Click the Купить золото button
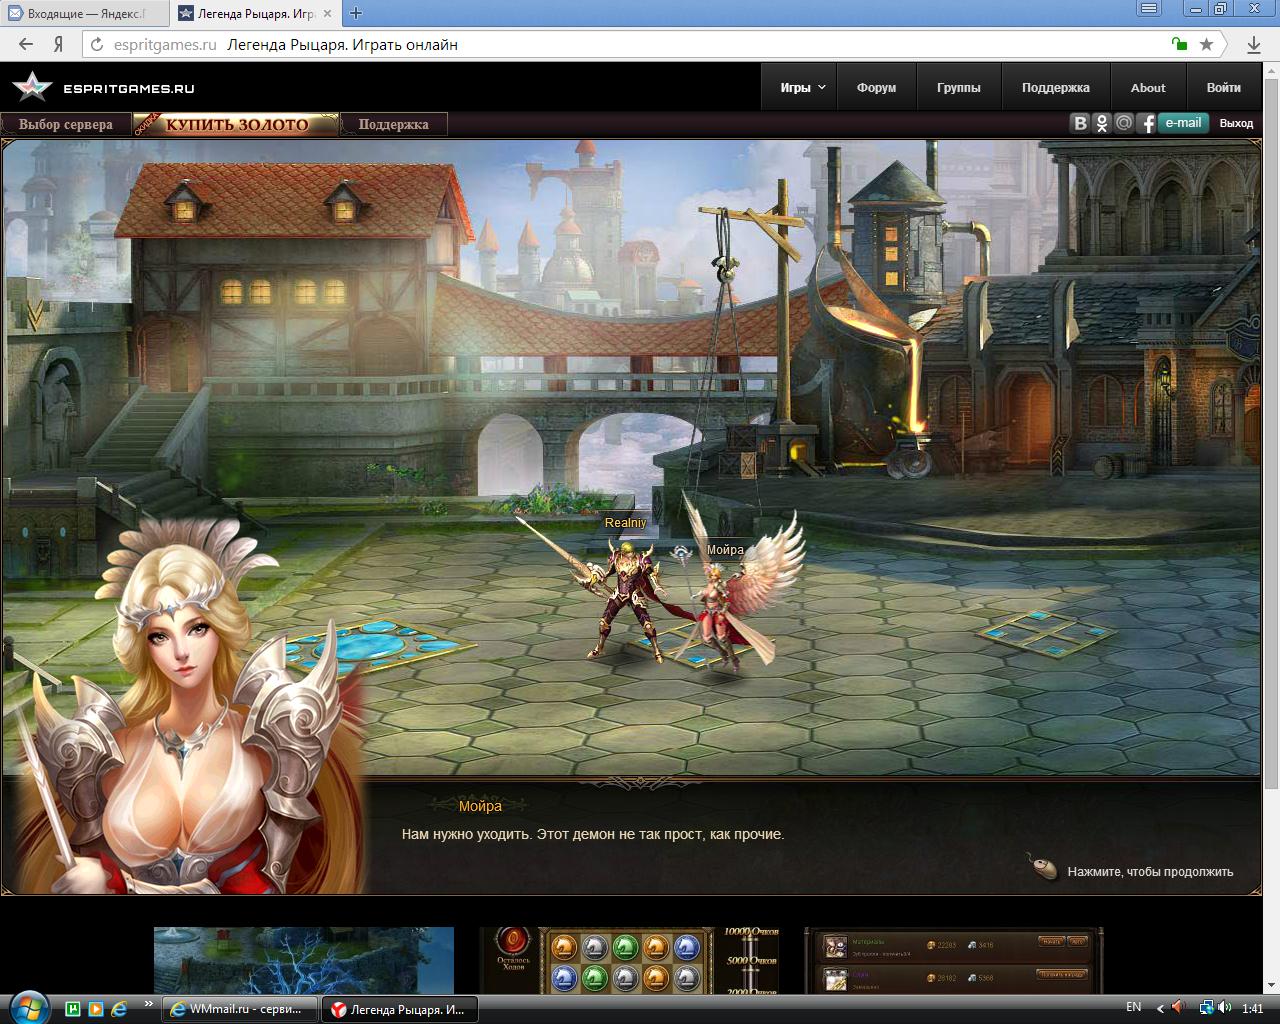This screenshot has height=1024, width=1280. pyautogui.click(x=236, y=124)
